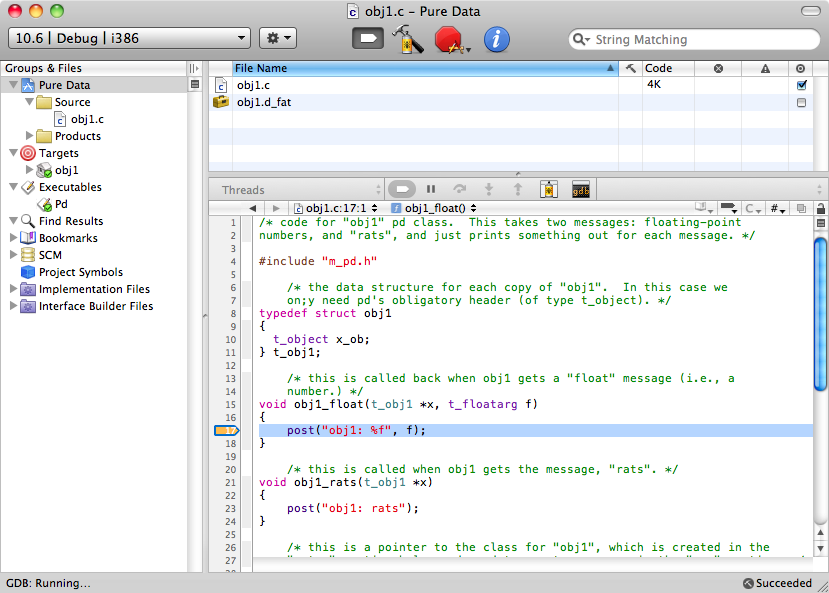
Task: Toggle target membership checkbox for obj1.c
Action: [802, 85]
